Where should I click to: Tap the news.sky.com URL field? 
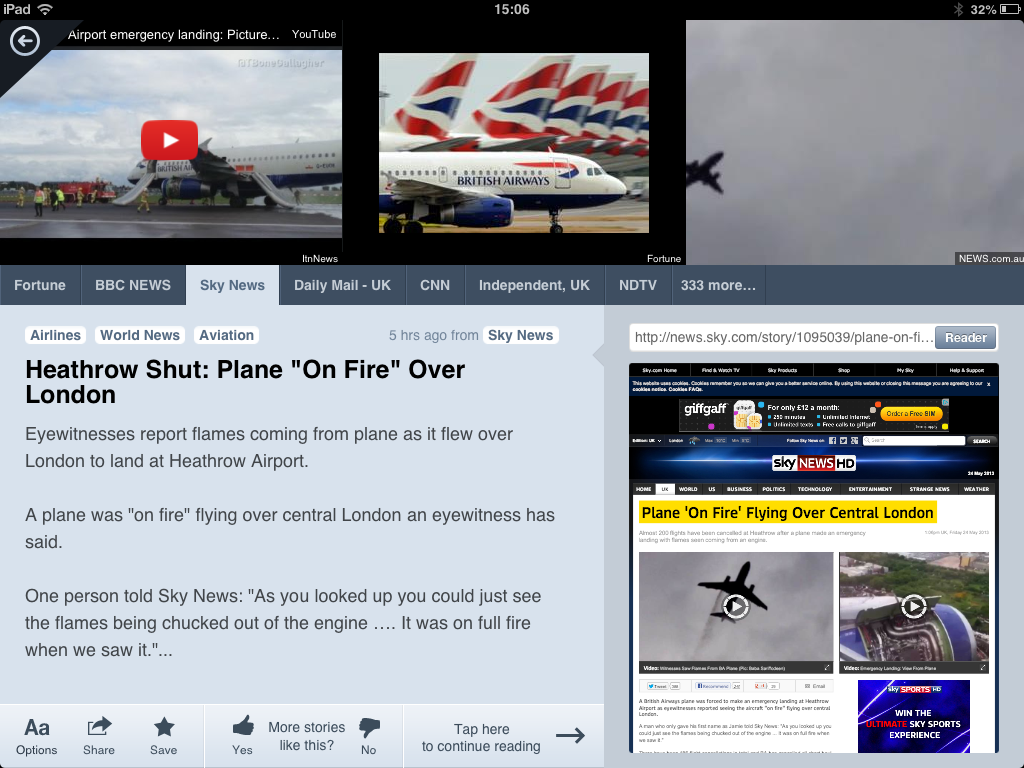[x=783, y=338]
